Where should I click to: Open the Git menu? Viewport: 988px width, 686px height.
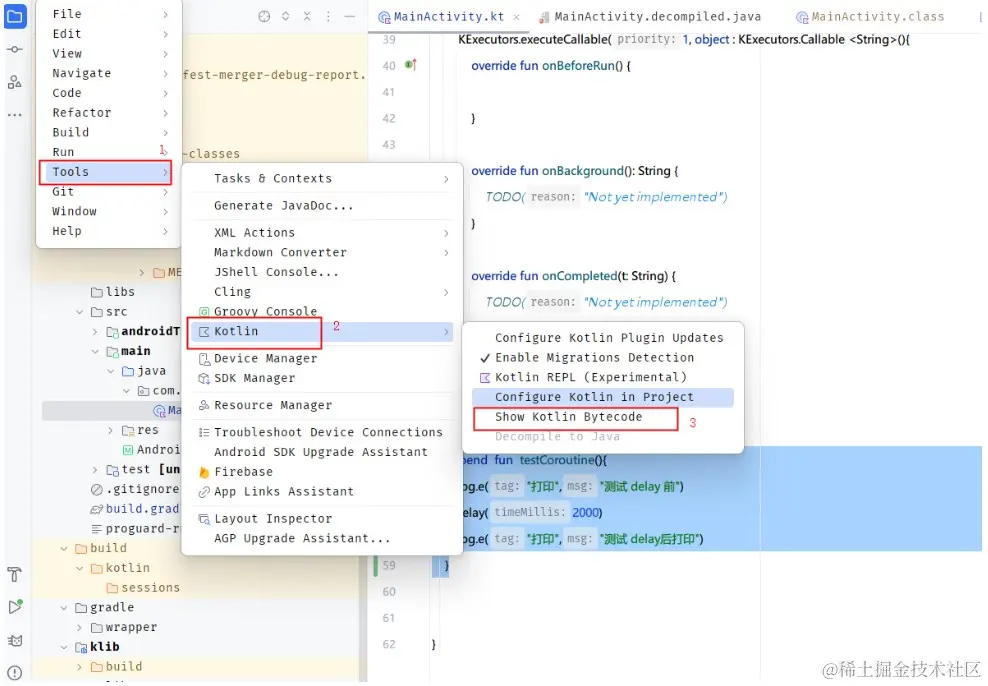pyautogui.click(x=110, y=192)
